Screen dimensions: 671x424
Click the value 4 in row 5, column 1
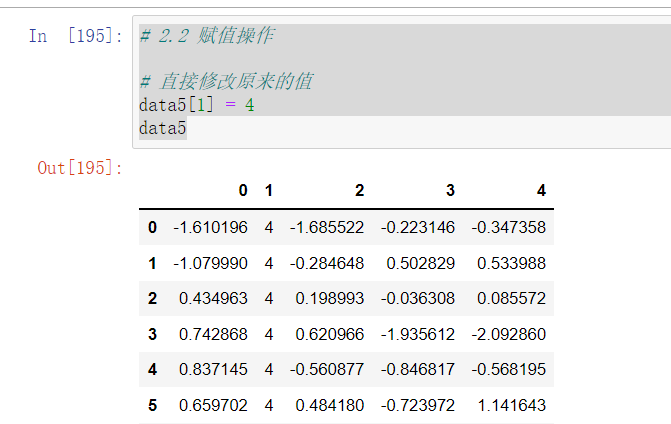[x=269, y=405]
